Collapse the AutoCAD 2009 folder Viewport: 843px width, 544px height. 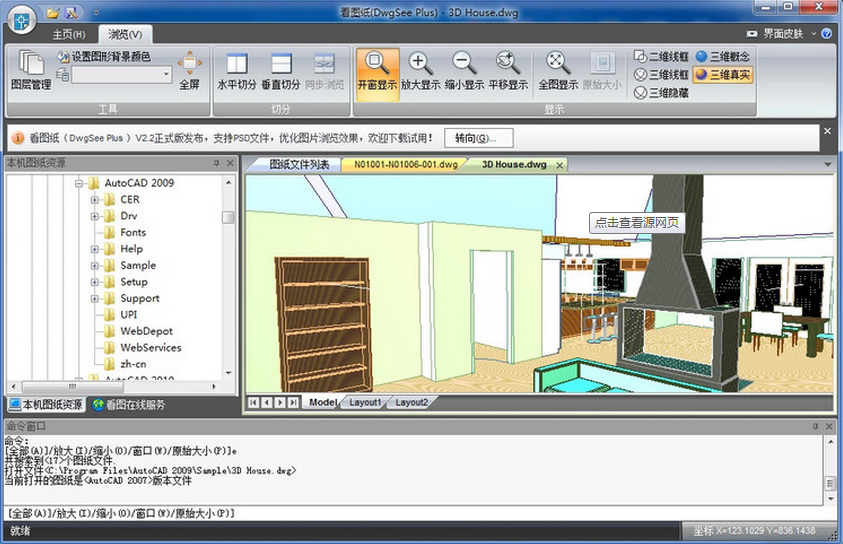(x=79, y=183)
